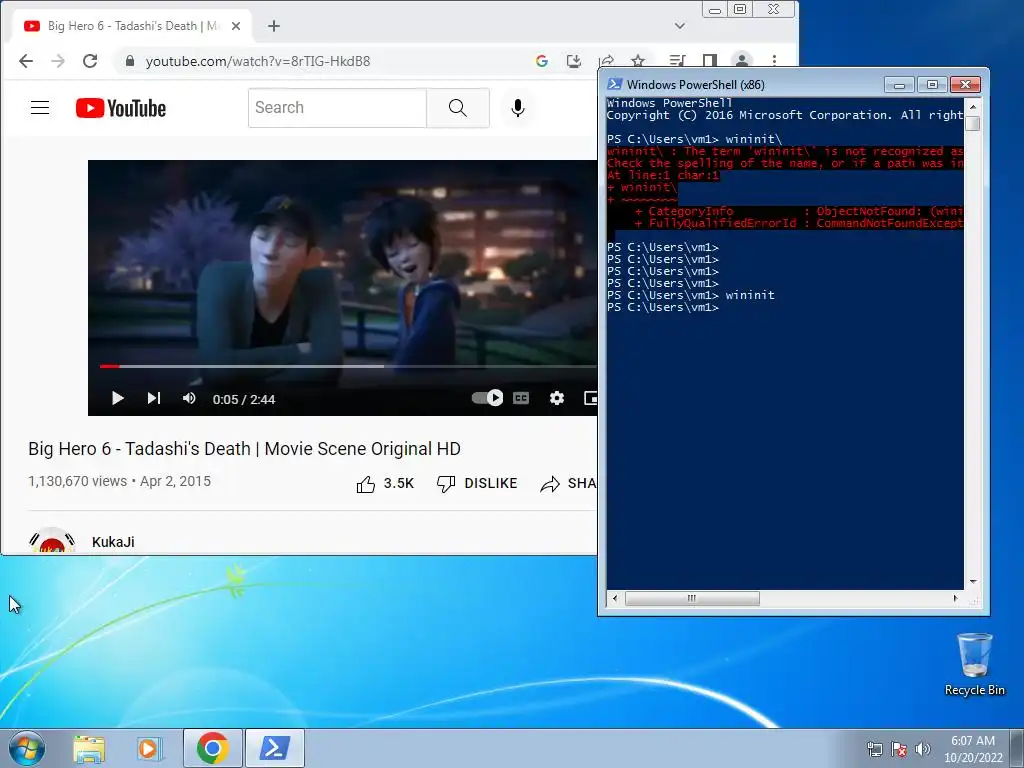Click volume speaker tray icon
This screenshot has width=1024, height=768.
coord(923,749)
